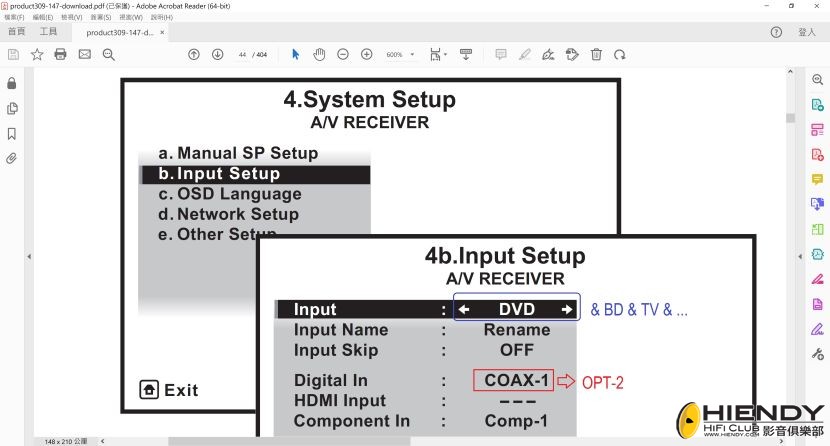830x446 pixels.
Task: Go to the next page with the down arrow
Action: pyautogui.click(x=217, y=54)
